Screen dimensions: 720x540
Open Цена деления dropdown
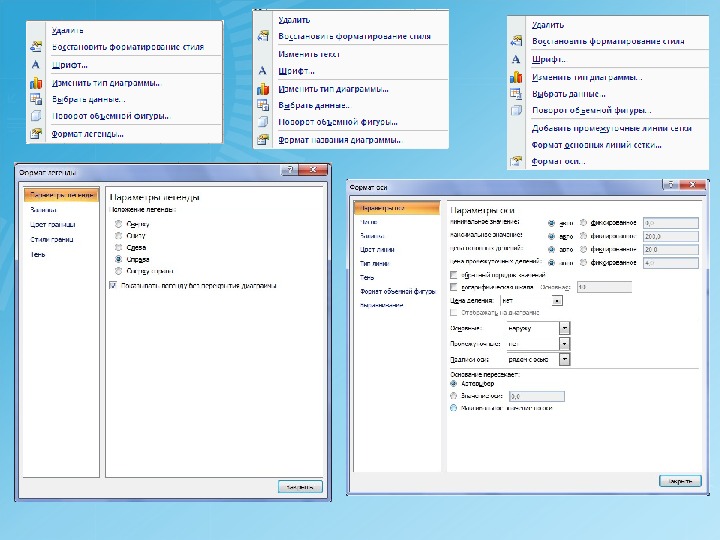(x=557, y=301)
